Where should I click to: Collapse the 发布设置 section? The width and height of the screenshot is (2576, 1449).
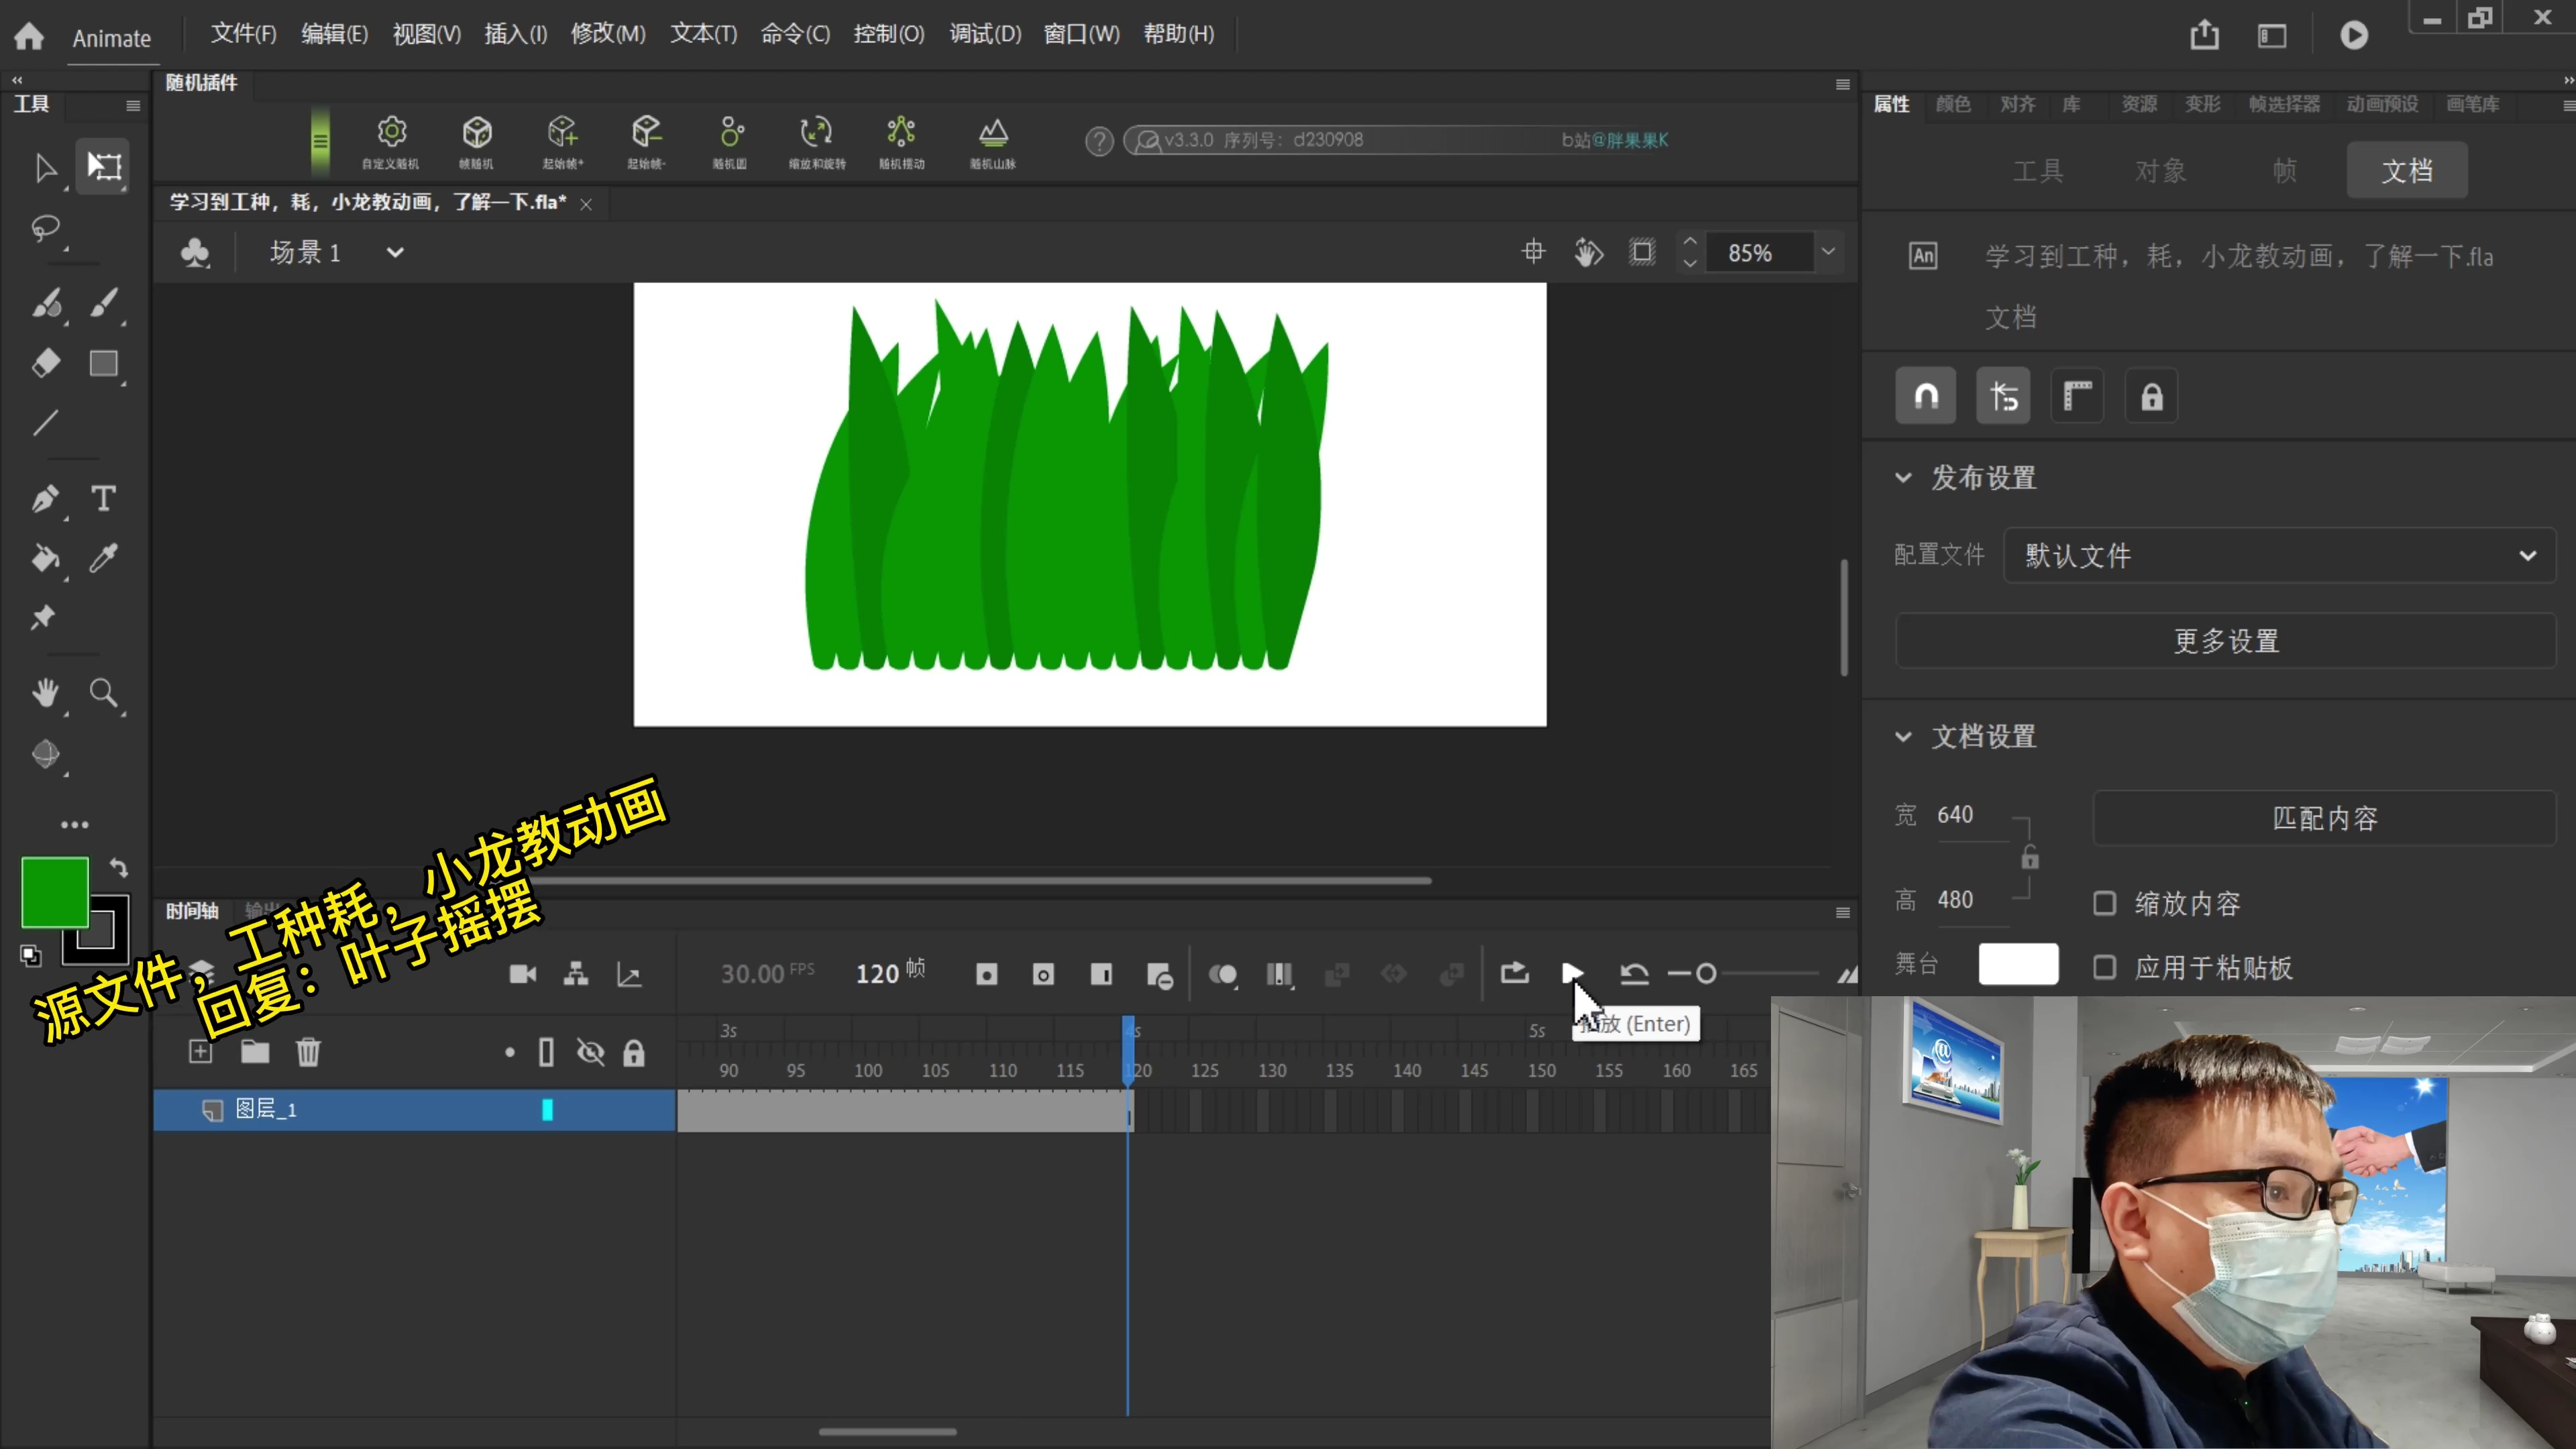1903,478
